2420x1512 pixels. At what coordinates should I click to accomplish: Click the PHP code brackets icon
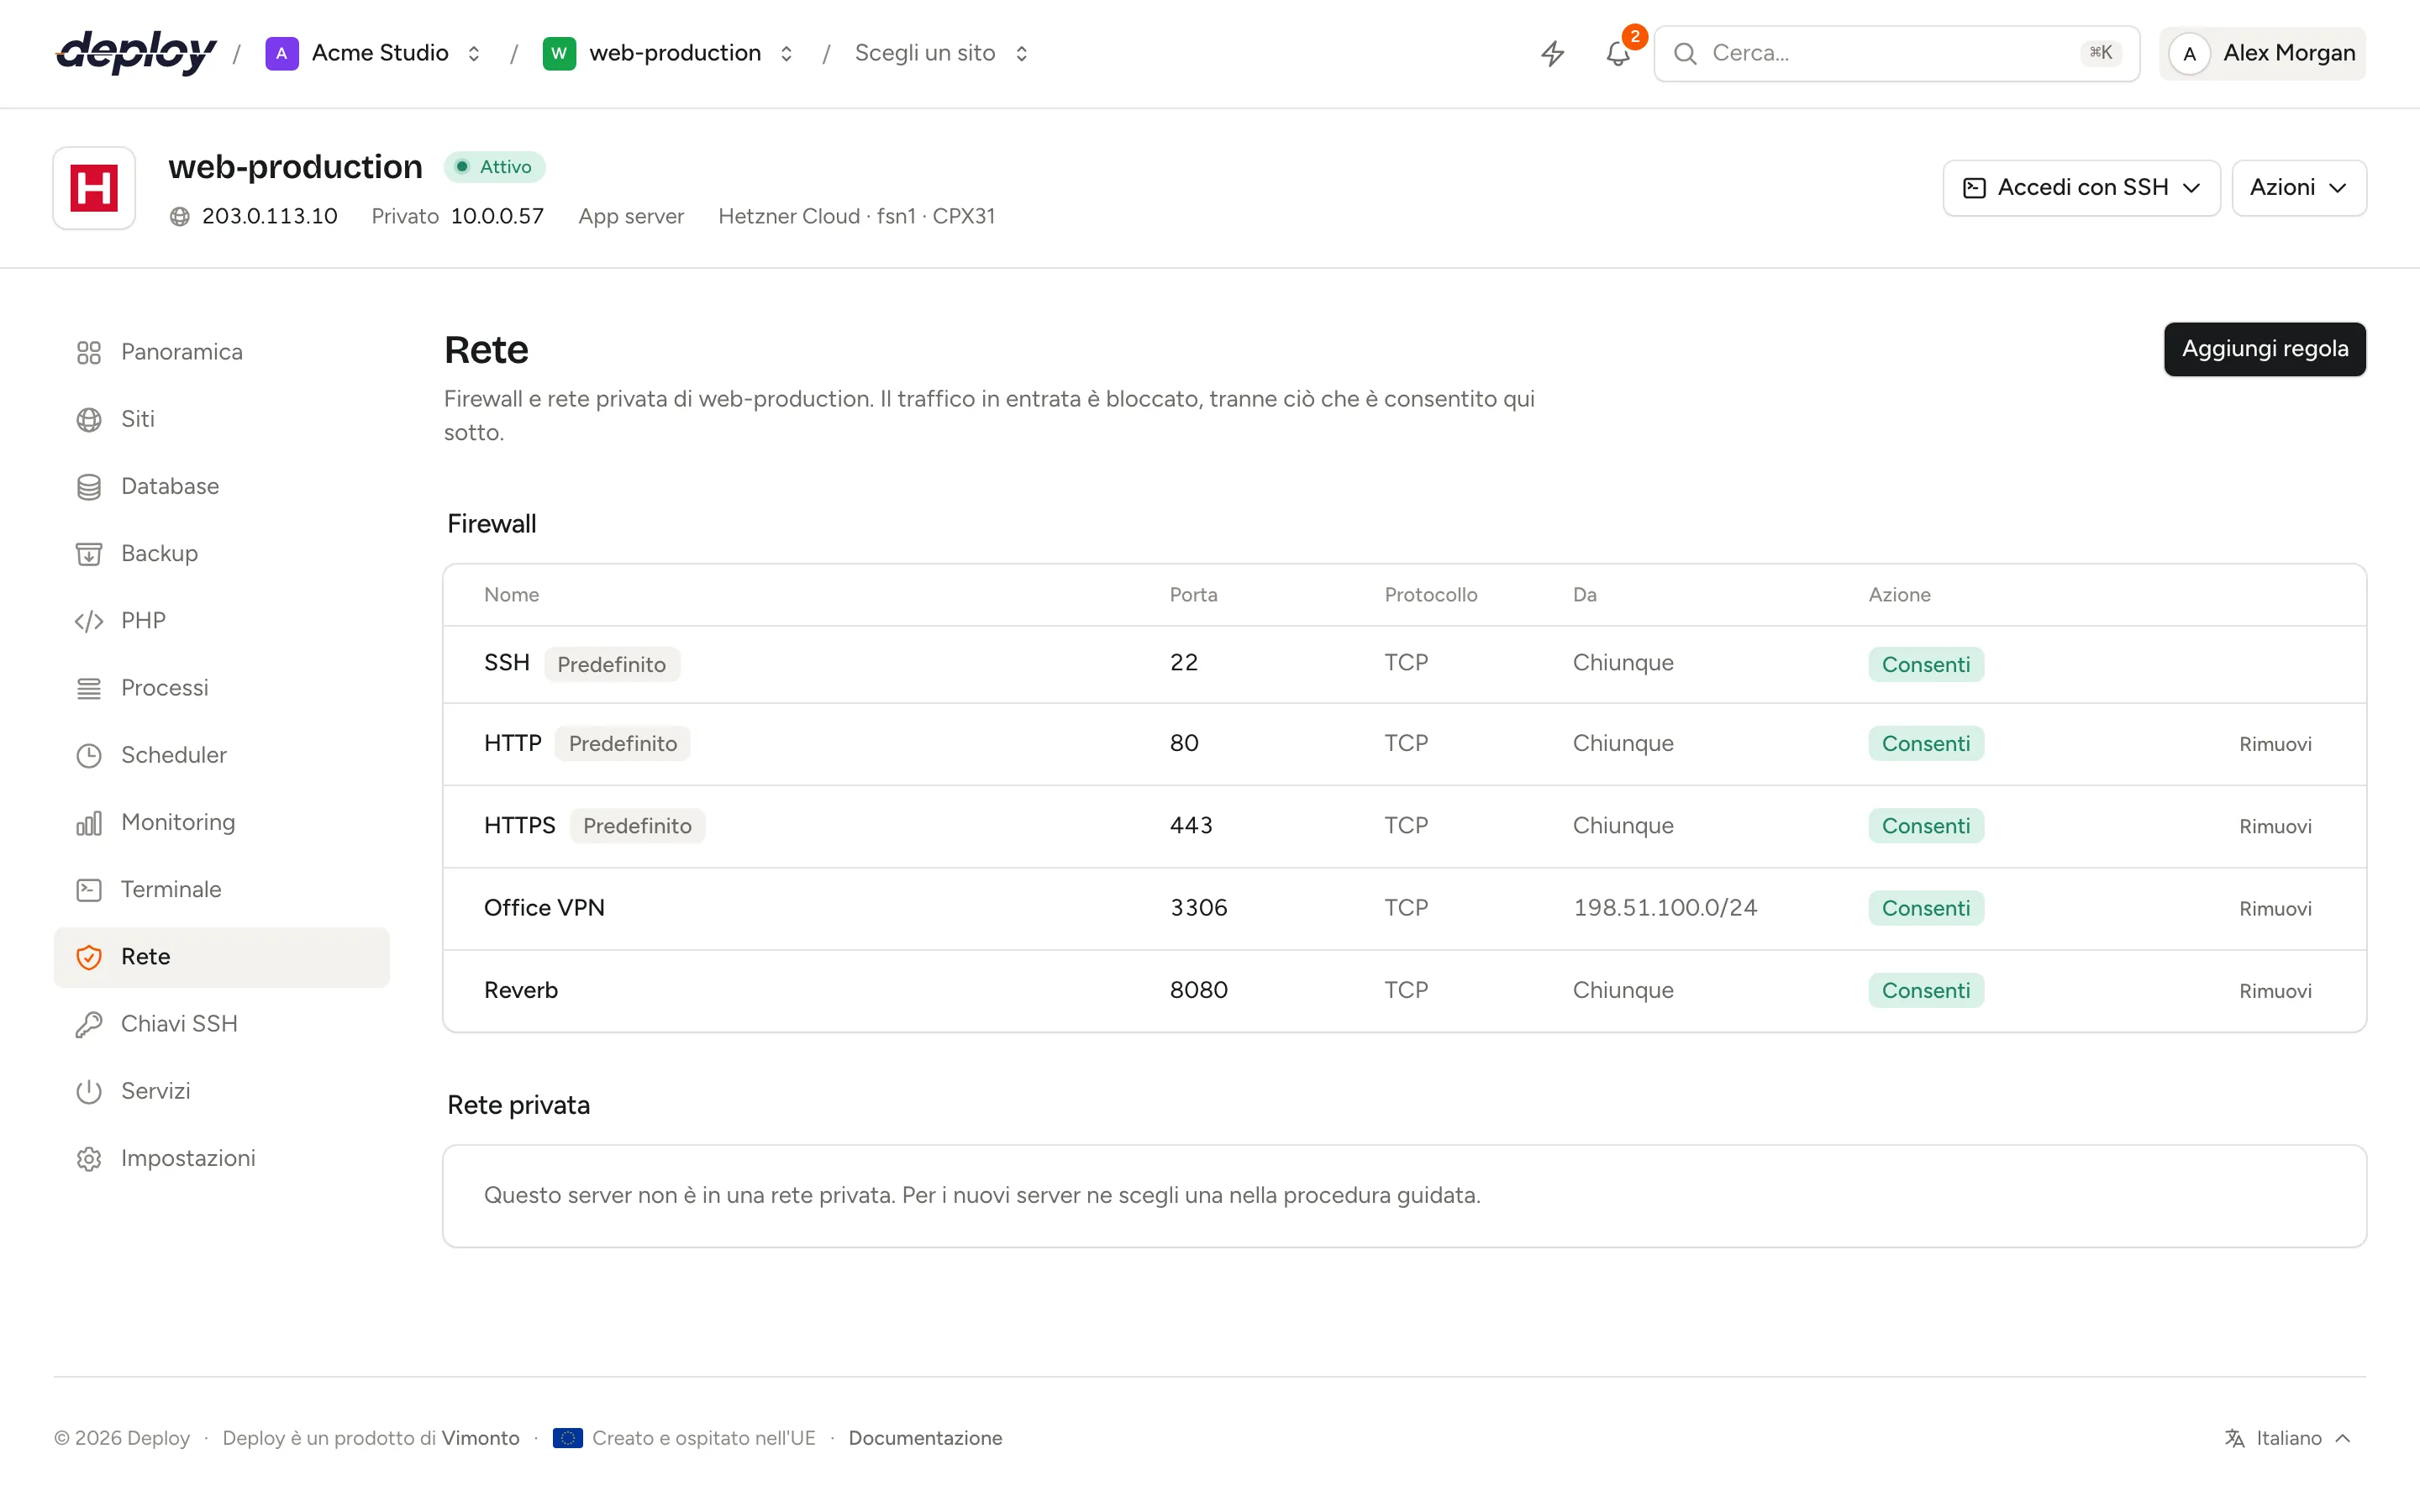point(89,621)
